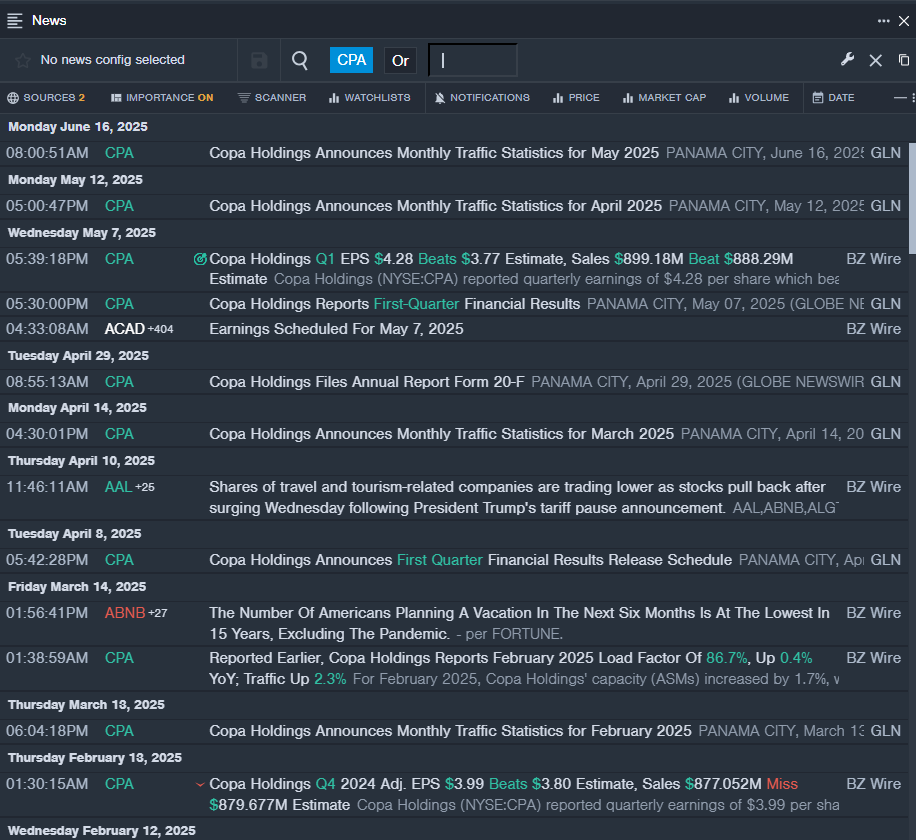The height and width of the screenshot is (840, 916).
Task: Click the News panel list icon in title bar
Action: point(15,20)
